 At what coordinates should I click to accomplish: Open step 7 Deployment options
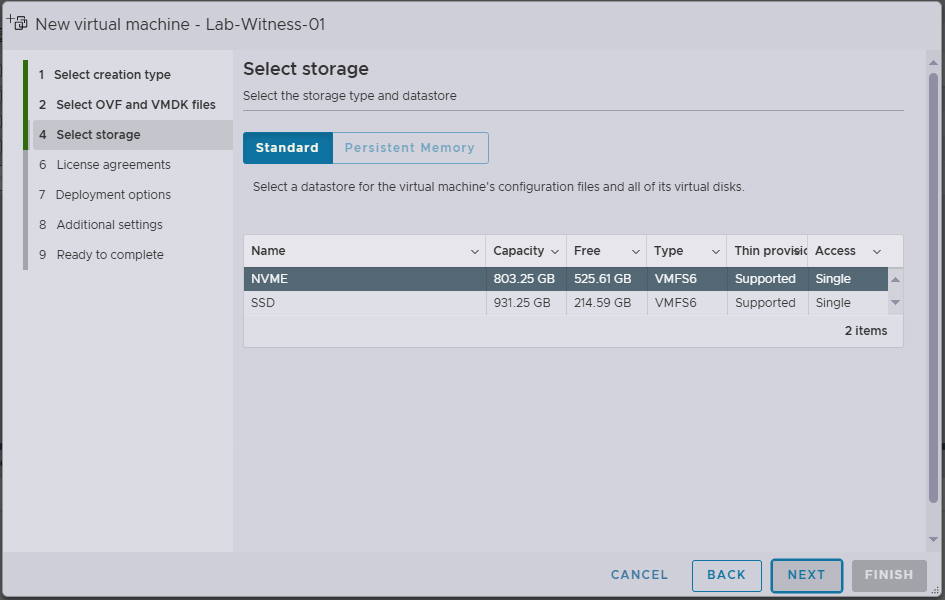(x=113, y=195)
